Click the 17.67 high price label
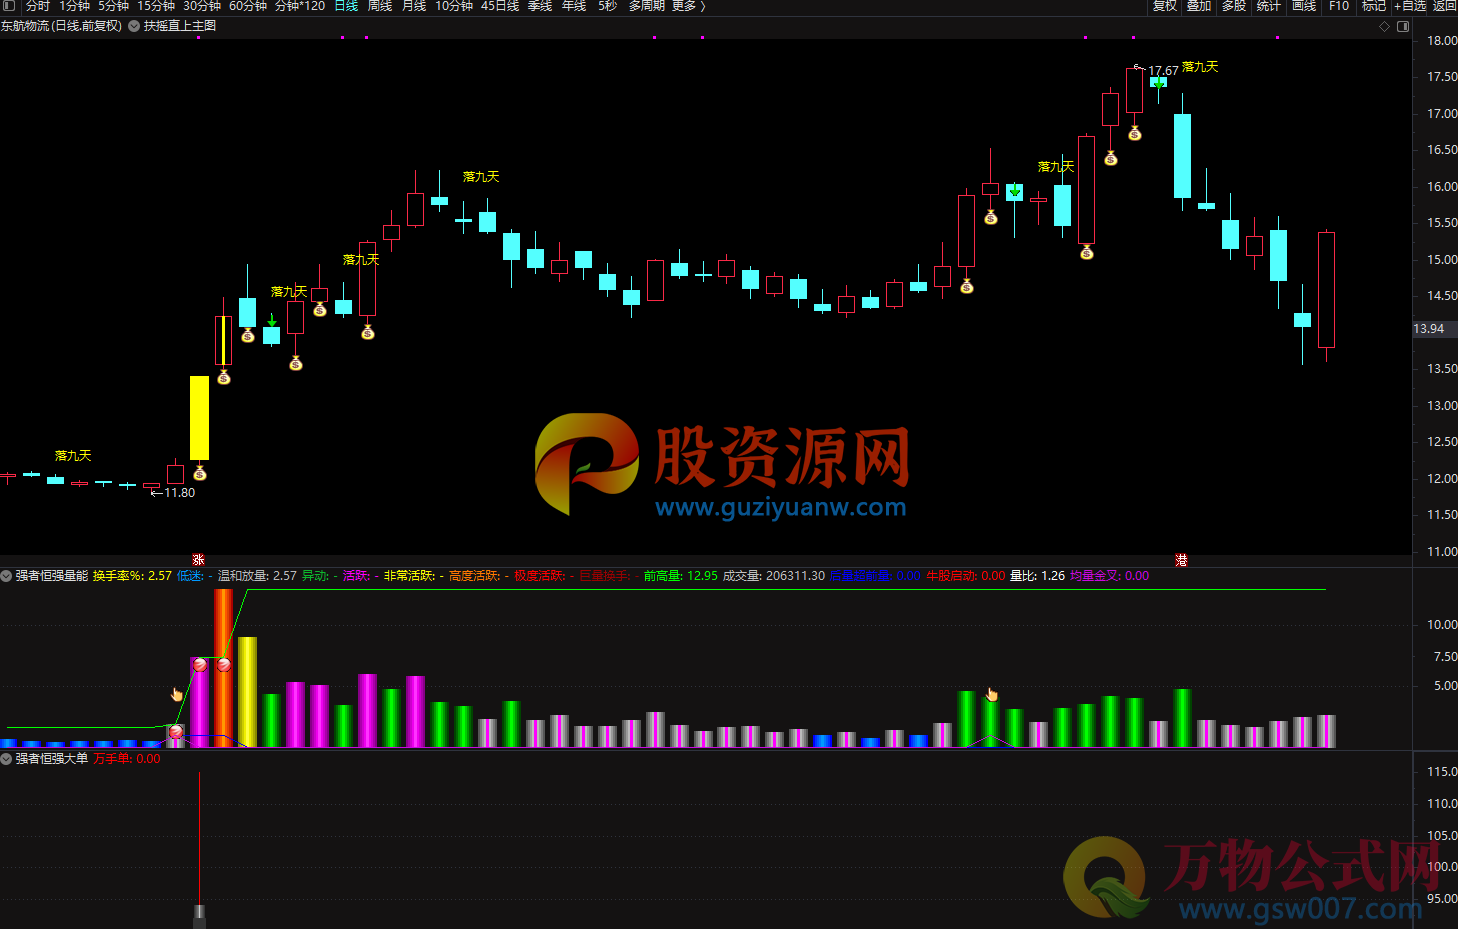Viewport: 1458px width, 929px height. point(1163,71)
